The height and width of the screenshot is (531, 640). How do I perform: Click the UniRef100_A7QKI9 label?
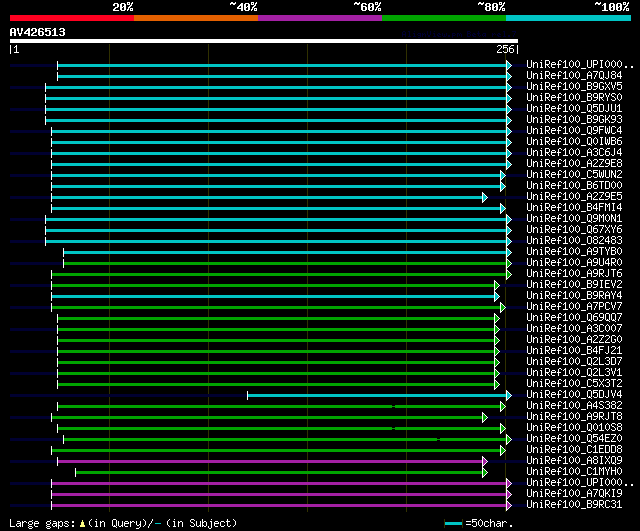pyautogui.click(x=574, y=494)
